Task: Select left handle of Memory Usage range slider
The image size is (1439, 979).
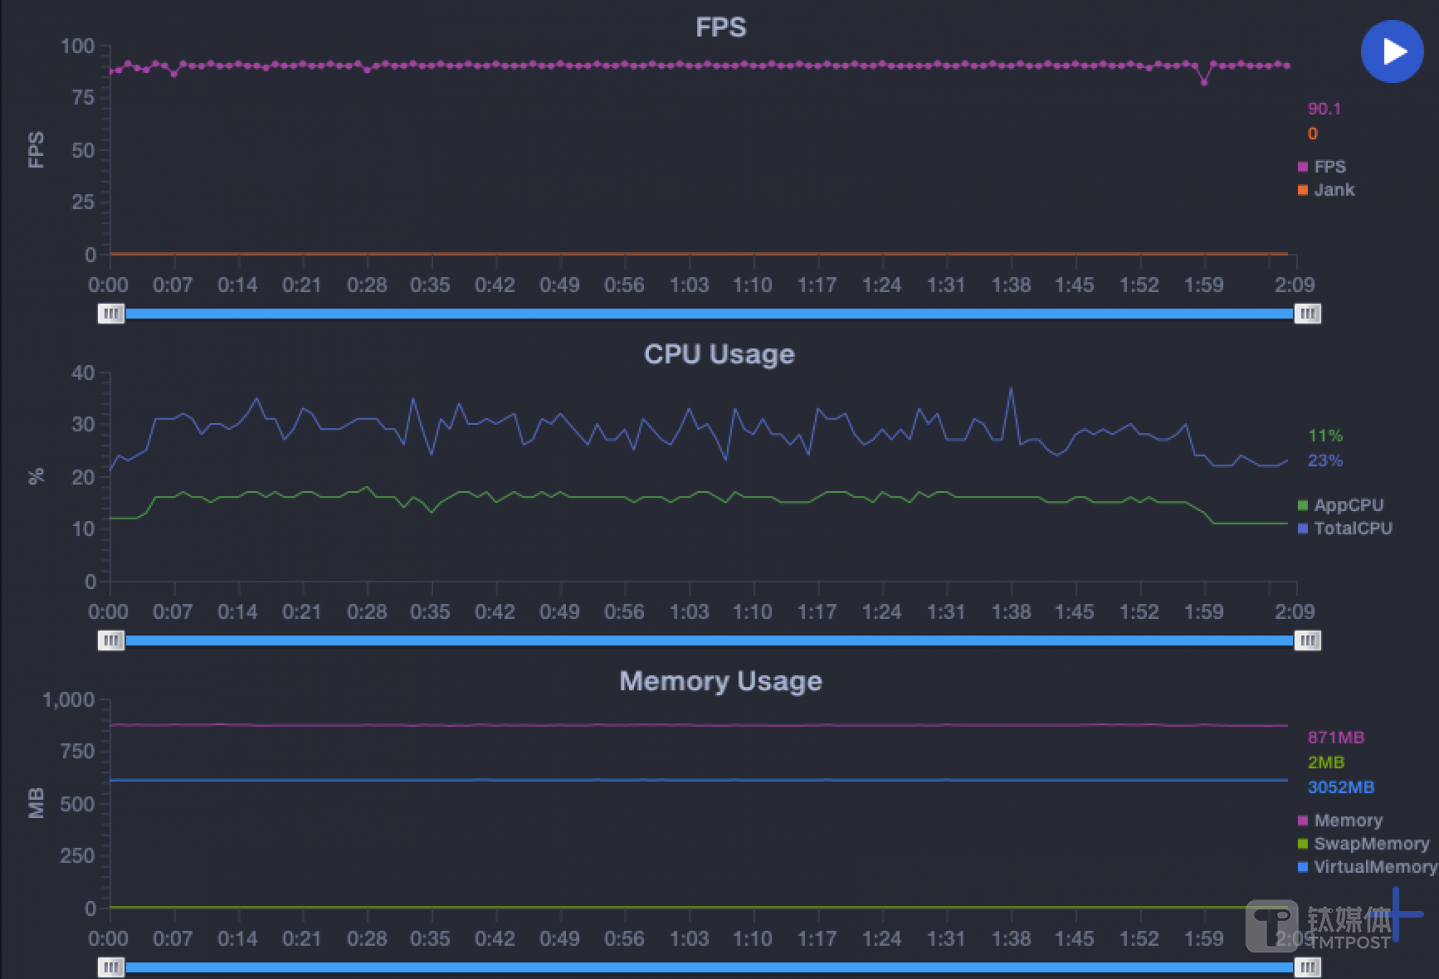Action: (x=111, y=967)
